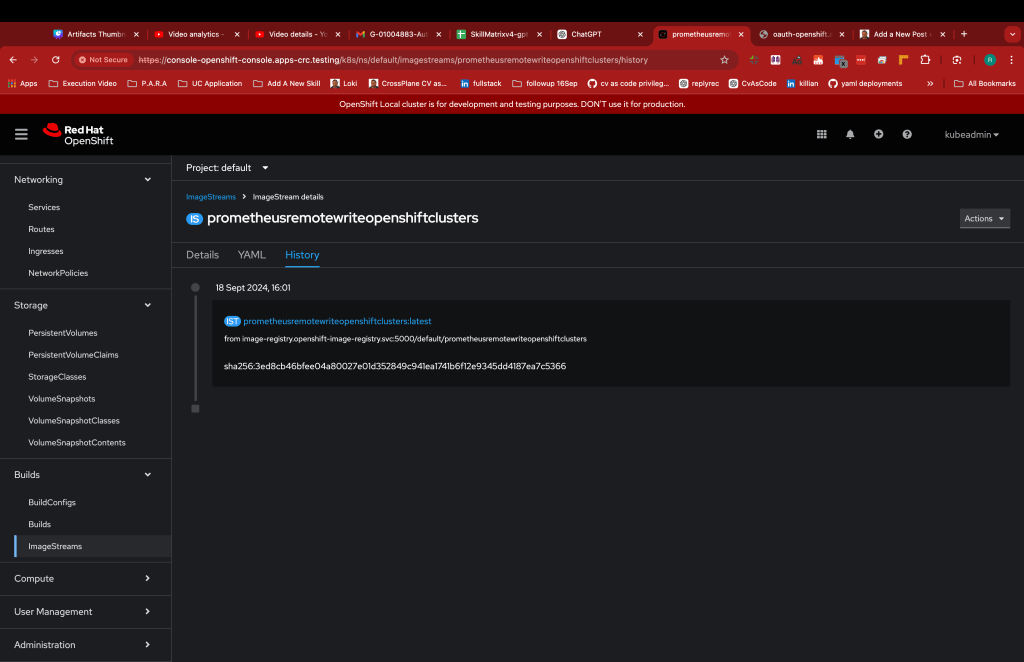This screenshot has height=662, width=1024.
Task: Collapse the Builds section
Action: [85, 475]
